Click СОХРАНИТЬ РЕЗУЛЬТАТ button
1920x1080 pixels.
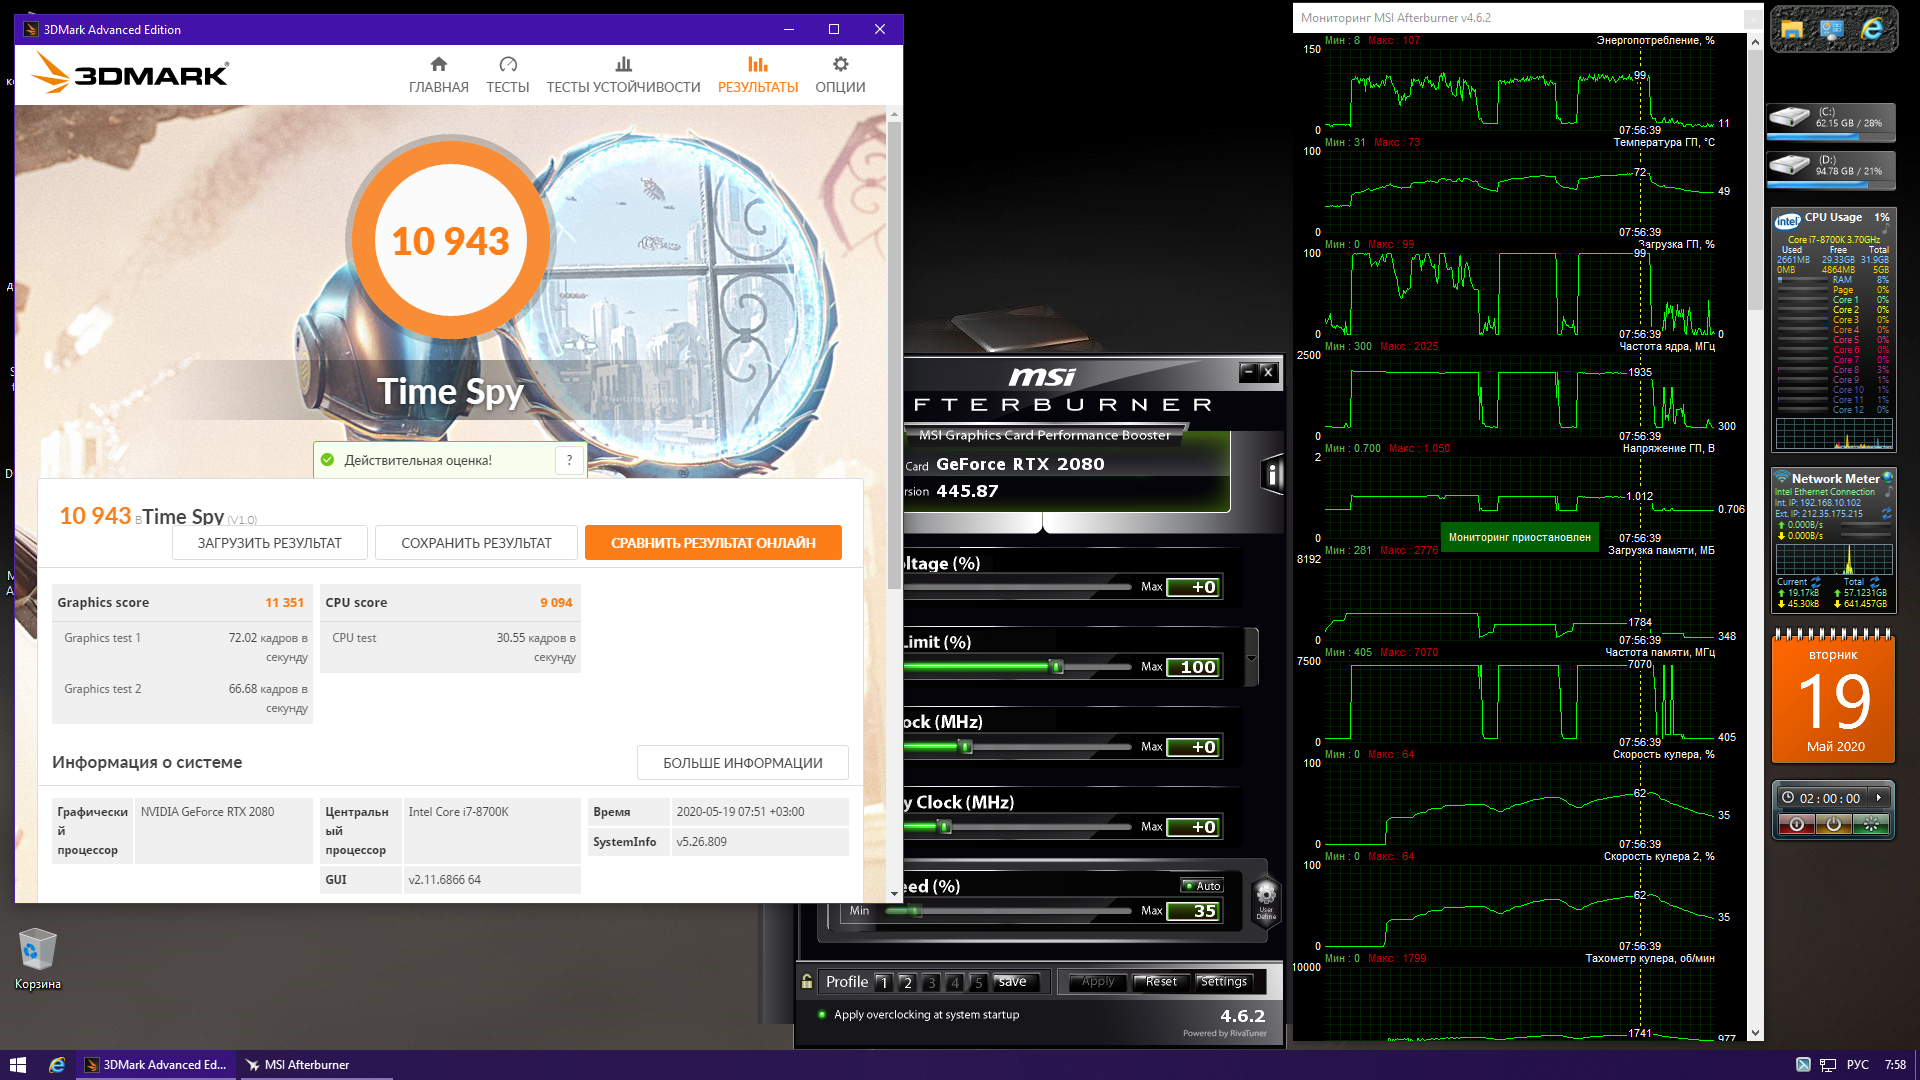(476, 543)
